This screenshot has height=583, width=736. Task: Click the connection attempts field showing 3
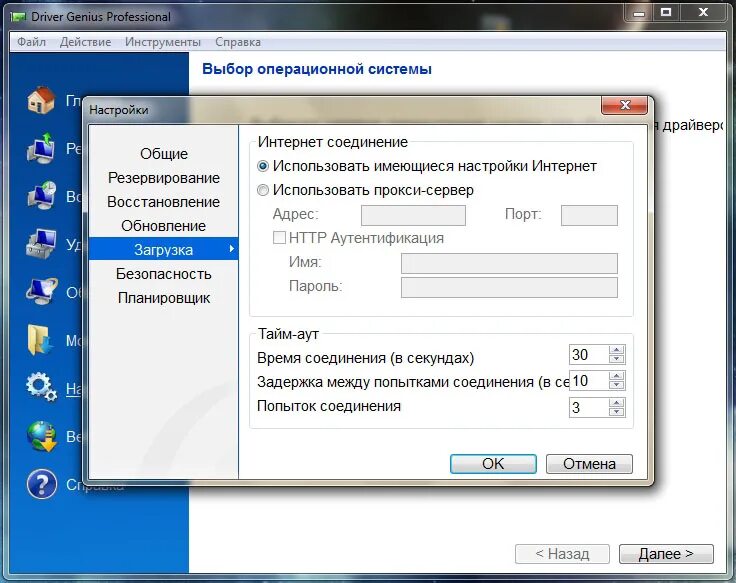[589, 407]
